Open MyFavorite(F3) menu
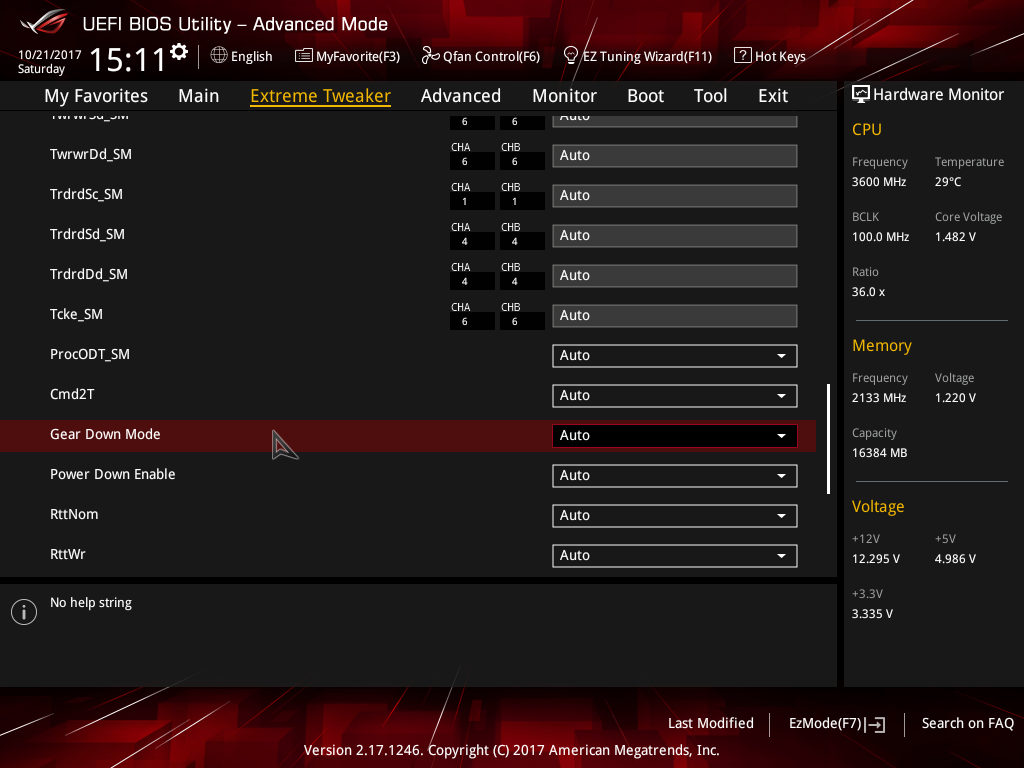 tap(347, 56)
